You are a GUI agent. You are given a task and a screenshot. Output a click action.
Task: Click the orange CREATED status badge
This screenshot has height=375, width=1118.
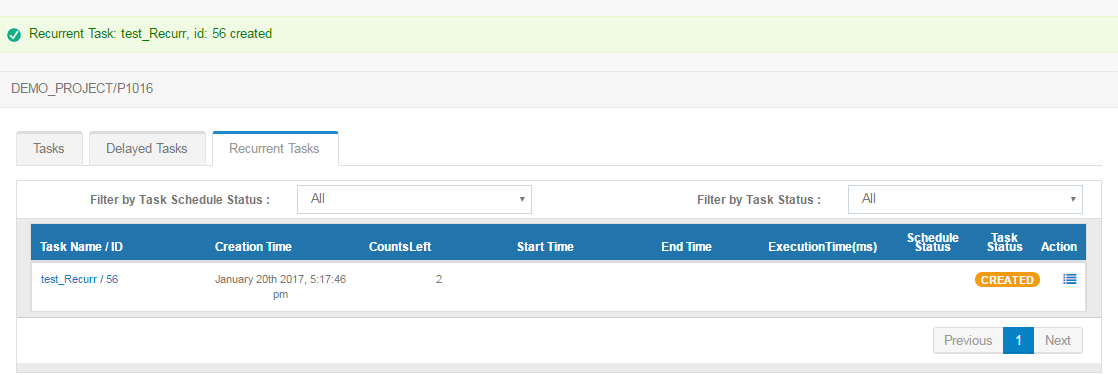(1007, 280)
